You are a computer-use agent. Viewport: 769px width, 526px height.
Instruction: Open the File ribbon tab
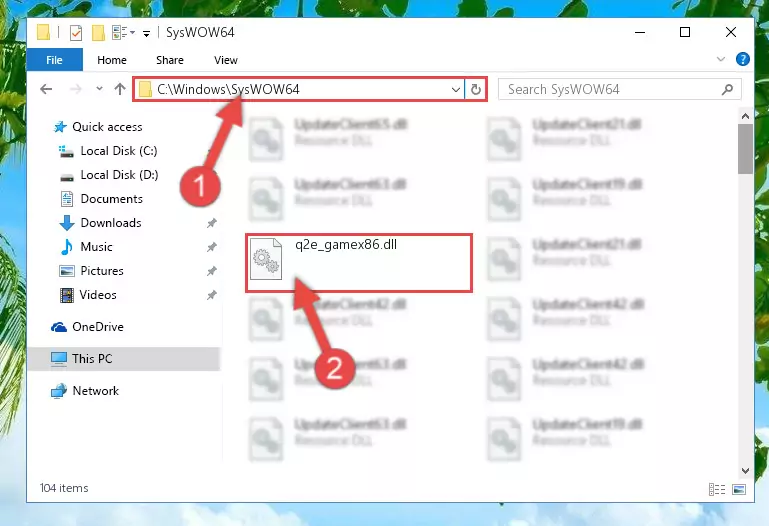[x=54, y=60]
